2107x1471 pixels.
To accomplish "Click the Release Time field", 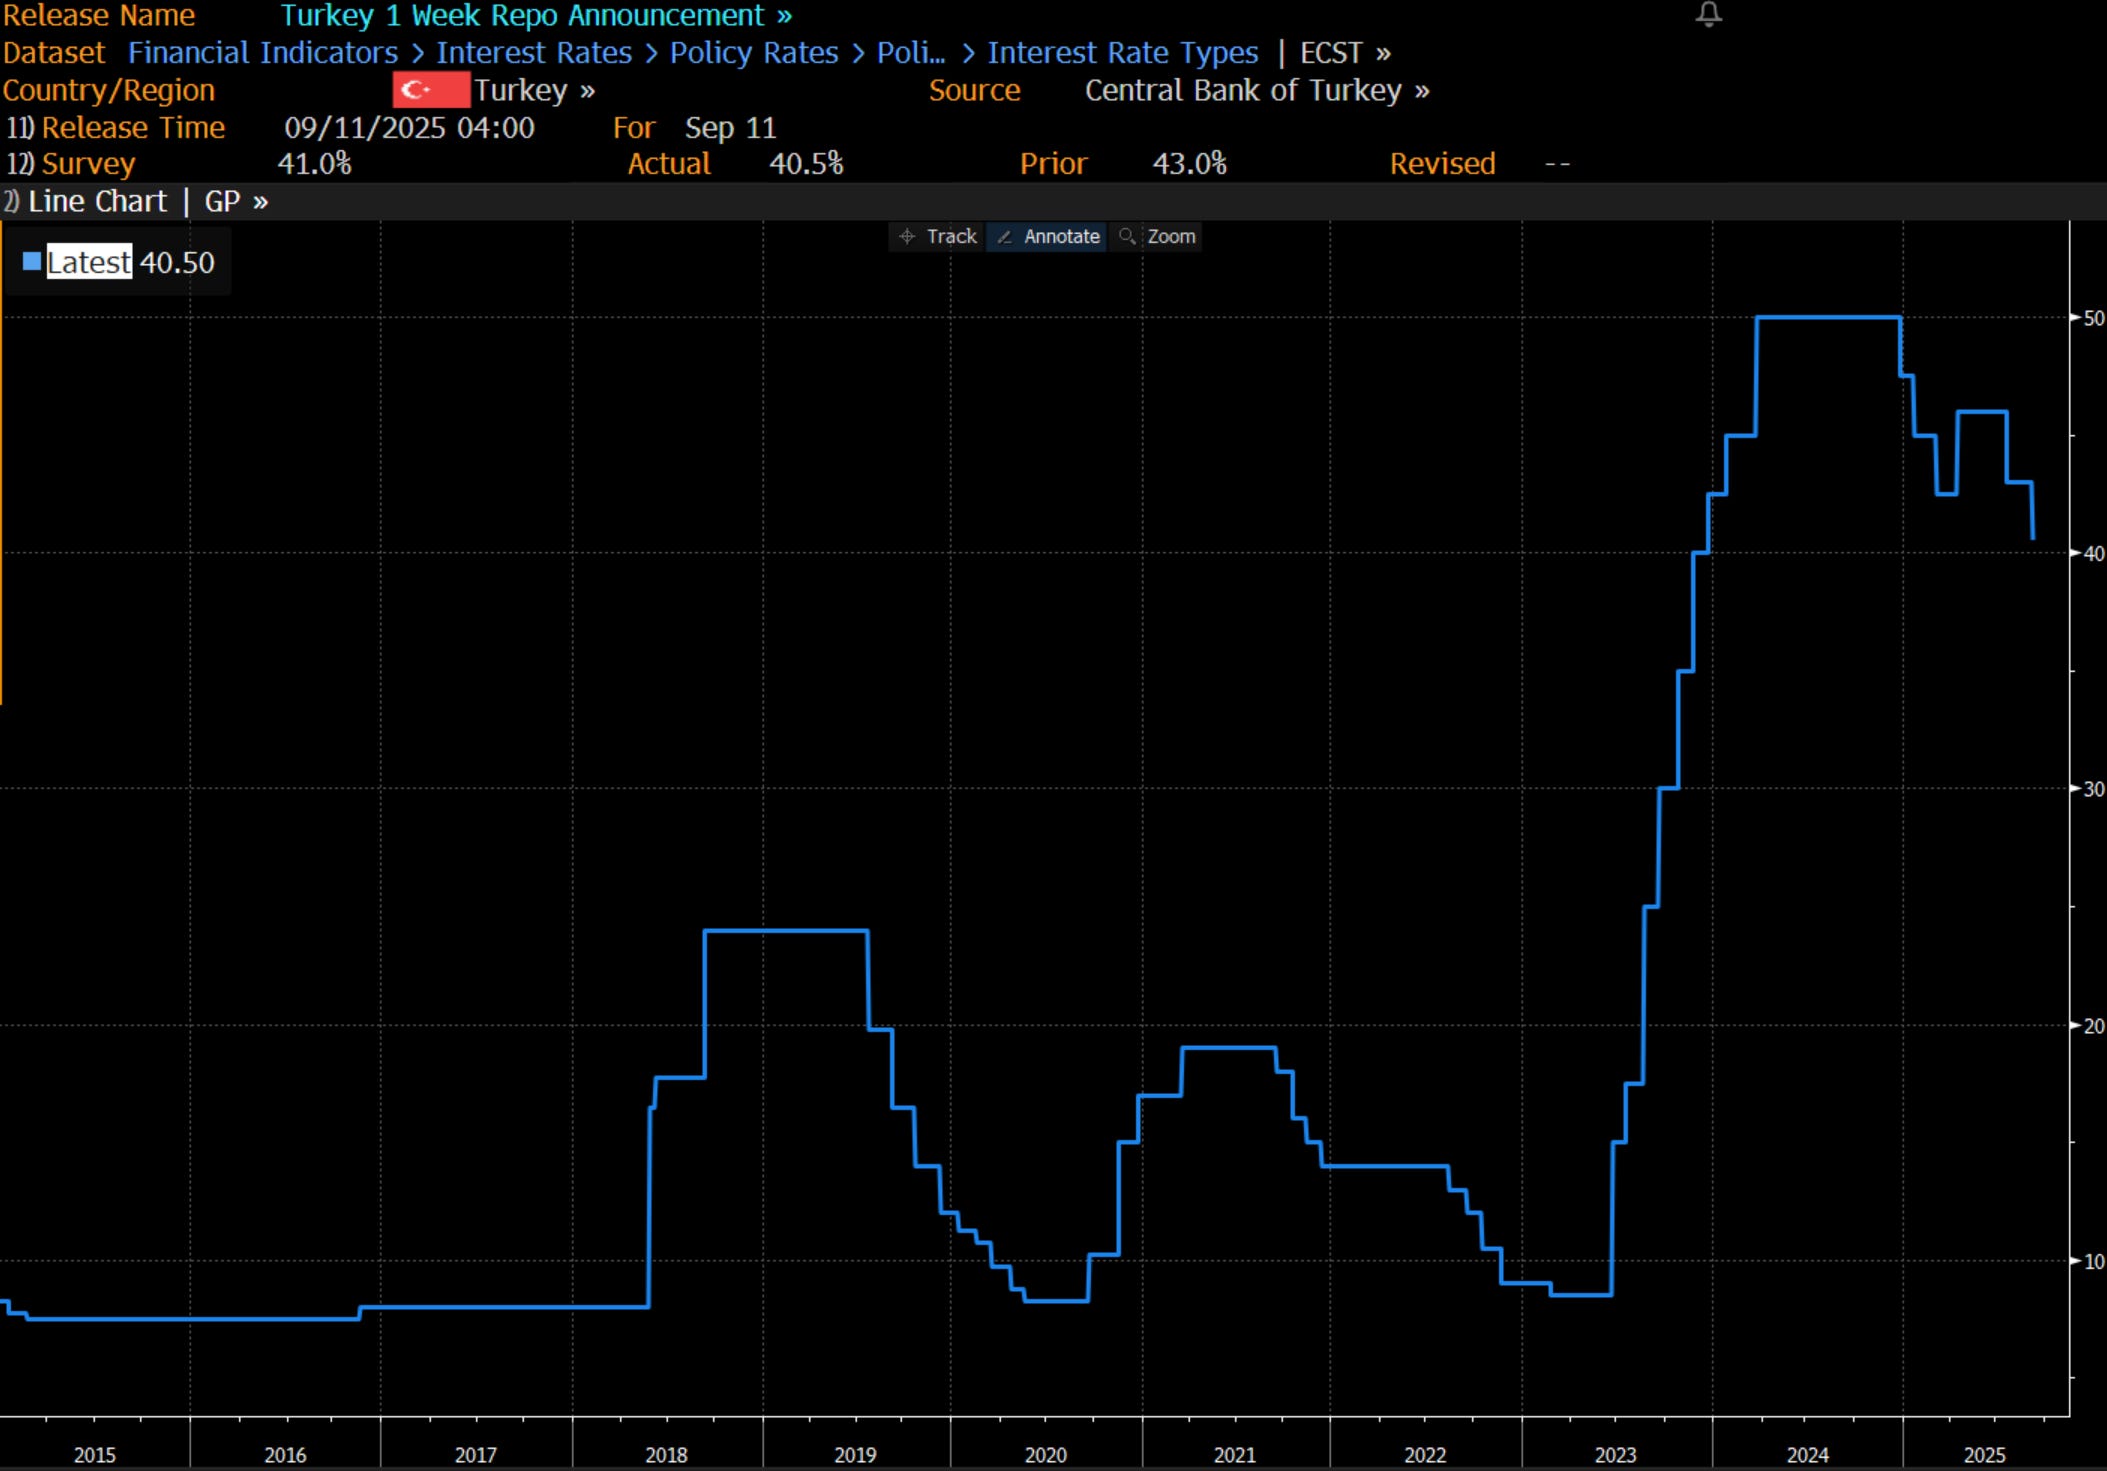I will coord(132,128).
